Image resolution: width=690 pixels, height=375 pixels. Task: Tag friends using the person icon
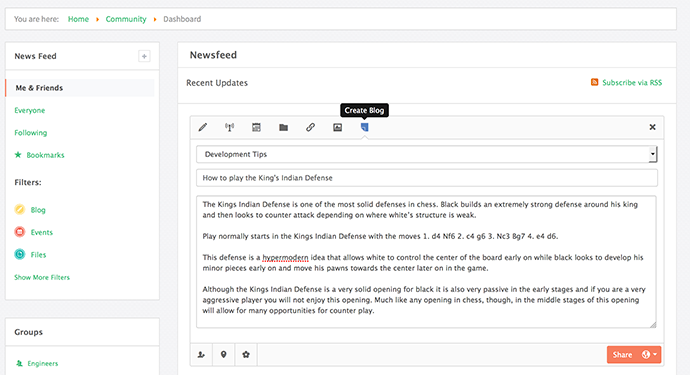pyautogui.click(x=201, y=354)
